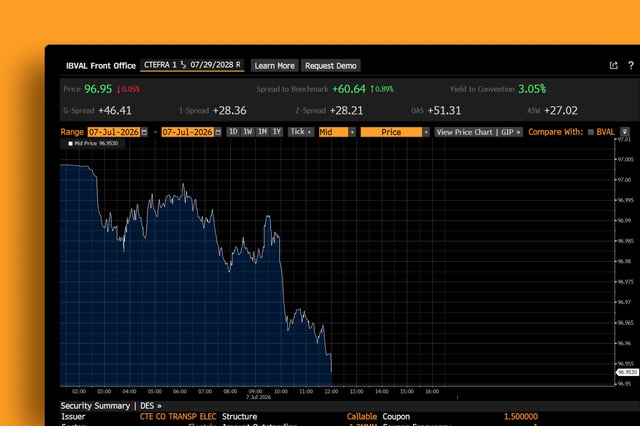Viewport: 640px width, 426px height.
Task: Click the OAS value +51.31
Action: pyautogui.click(x=444, y=111)
